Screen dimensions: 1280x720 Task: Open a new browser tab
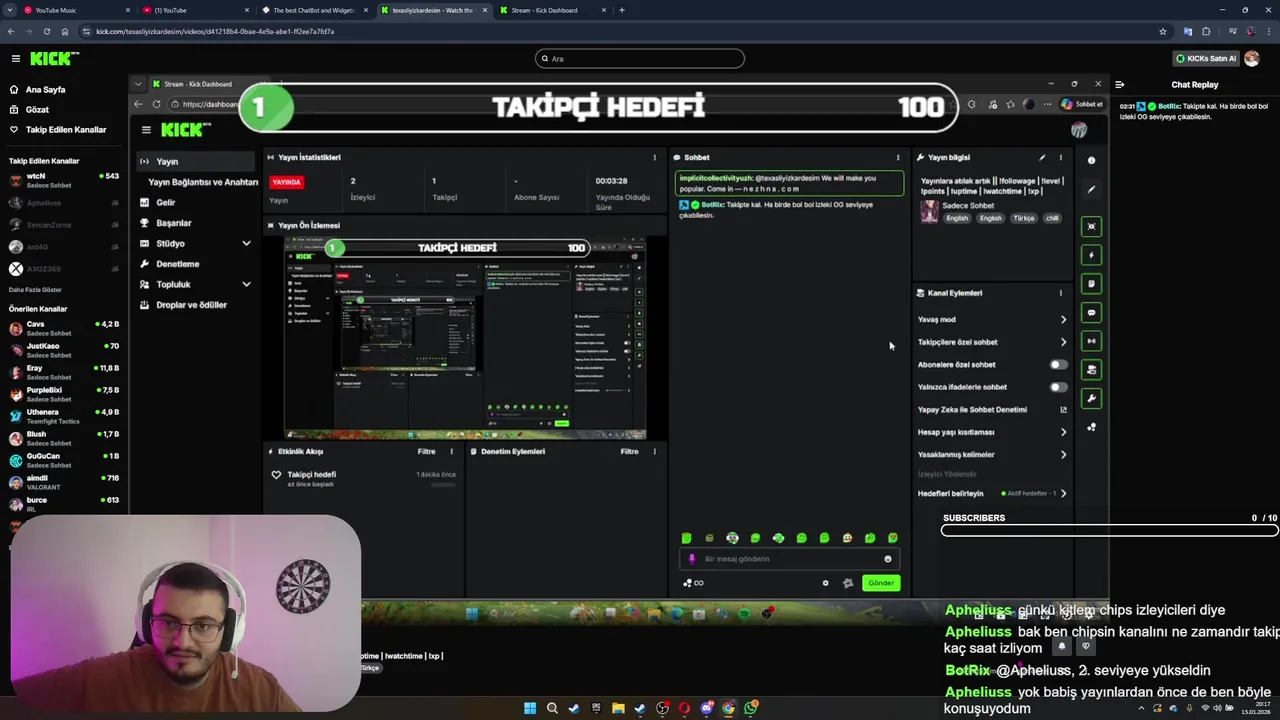(622, 10)
